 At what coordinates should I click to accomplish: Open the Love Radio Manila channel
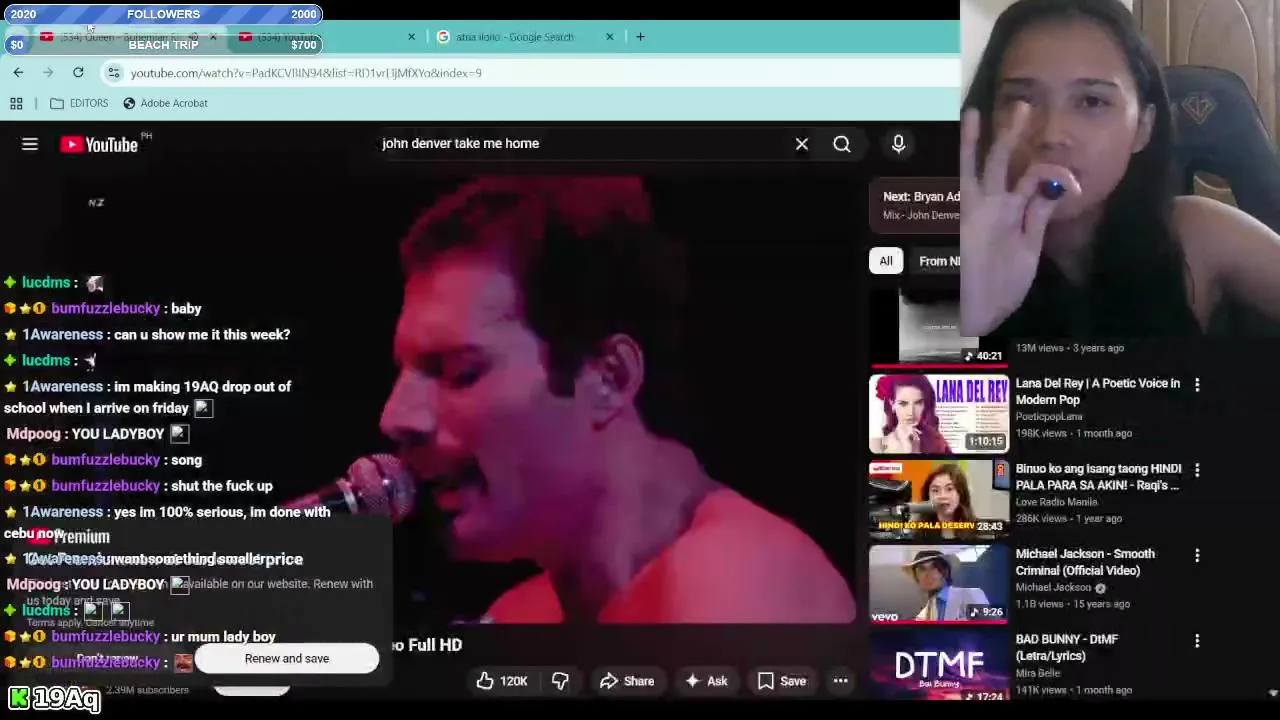[1056, 502]
